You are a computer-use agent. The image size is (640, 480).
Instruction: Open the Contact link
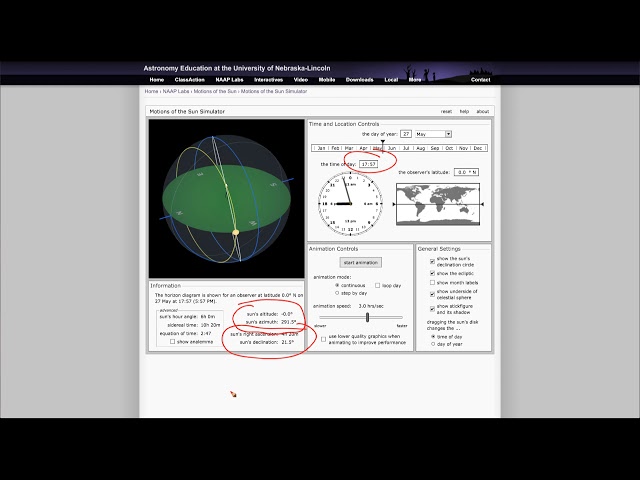(480, 80)
